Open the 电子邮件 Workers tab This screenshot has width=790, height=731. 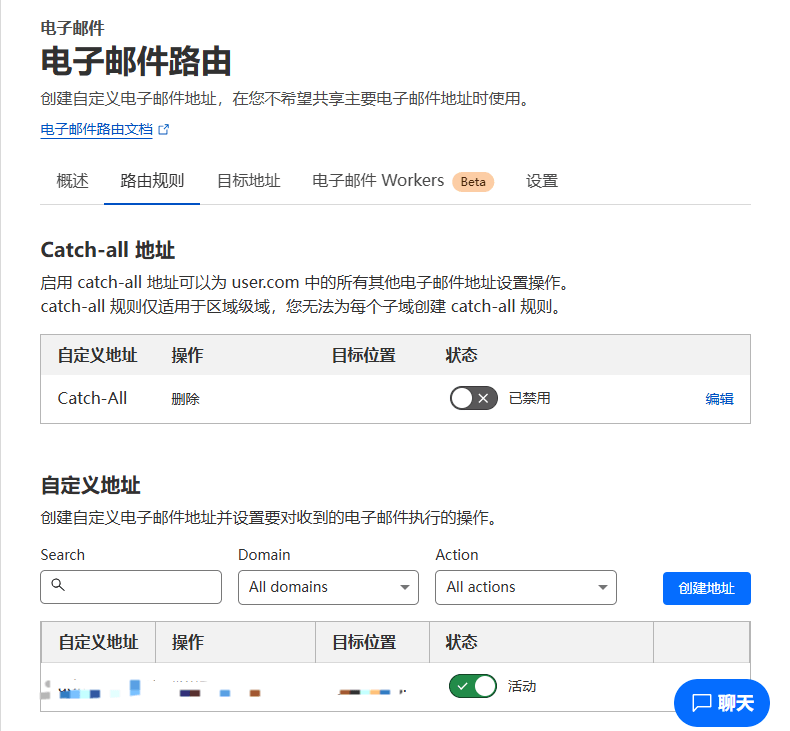pos(378,181)
